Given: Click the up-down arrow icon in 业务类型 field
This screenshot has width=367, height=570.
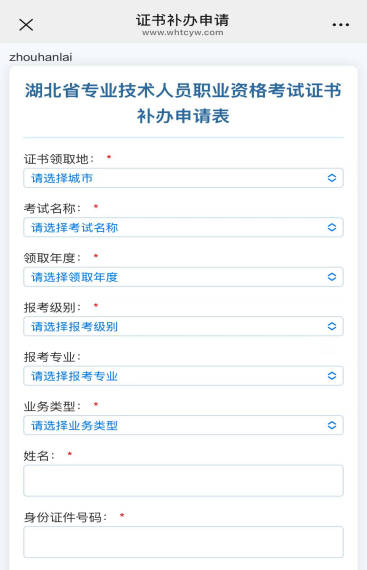Looking at the screenshot, I should pyautogui.click(x=332, y=425).
